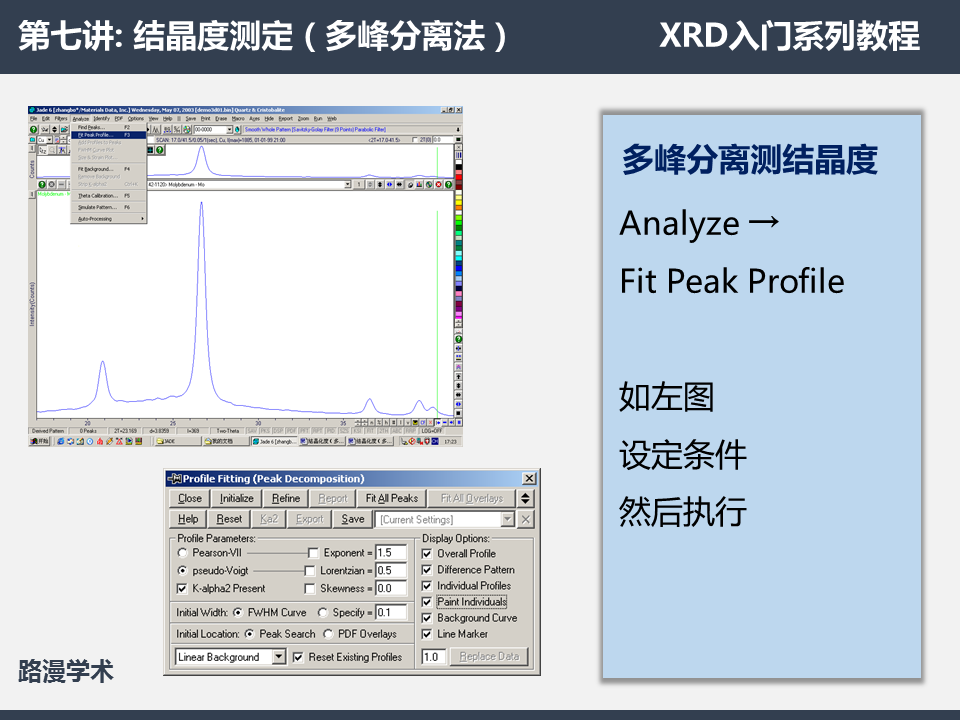Select the Pearson-VII radio button
The image size is (960, 720).
coord(182,553)
